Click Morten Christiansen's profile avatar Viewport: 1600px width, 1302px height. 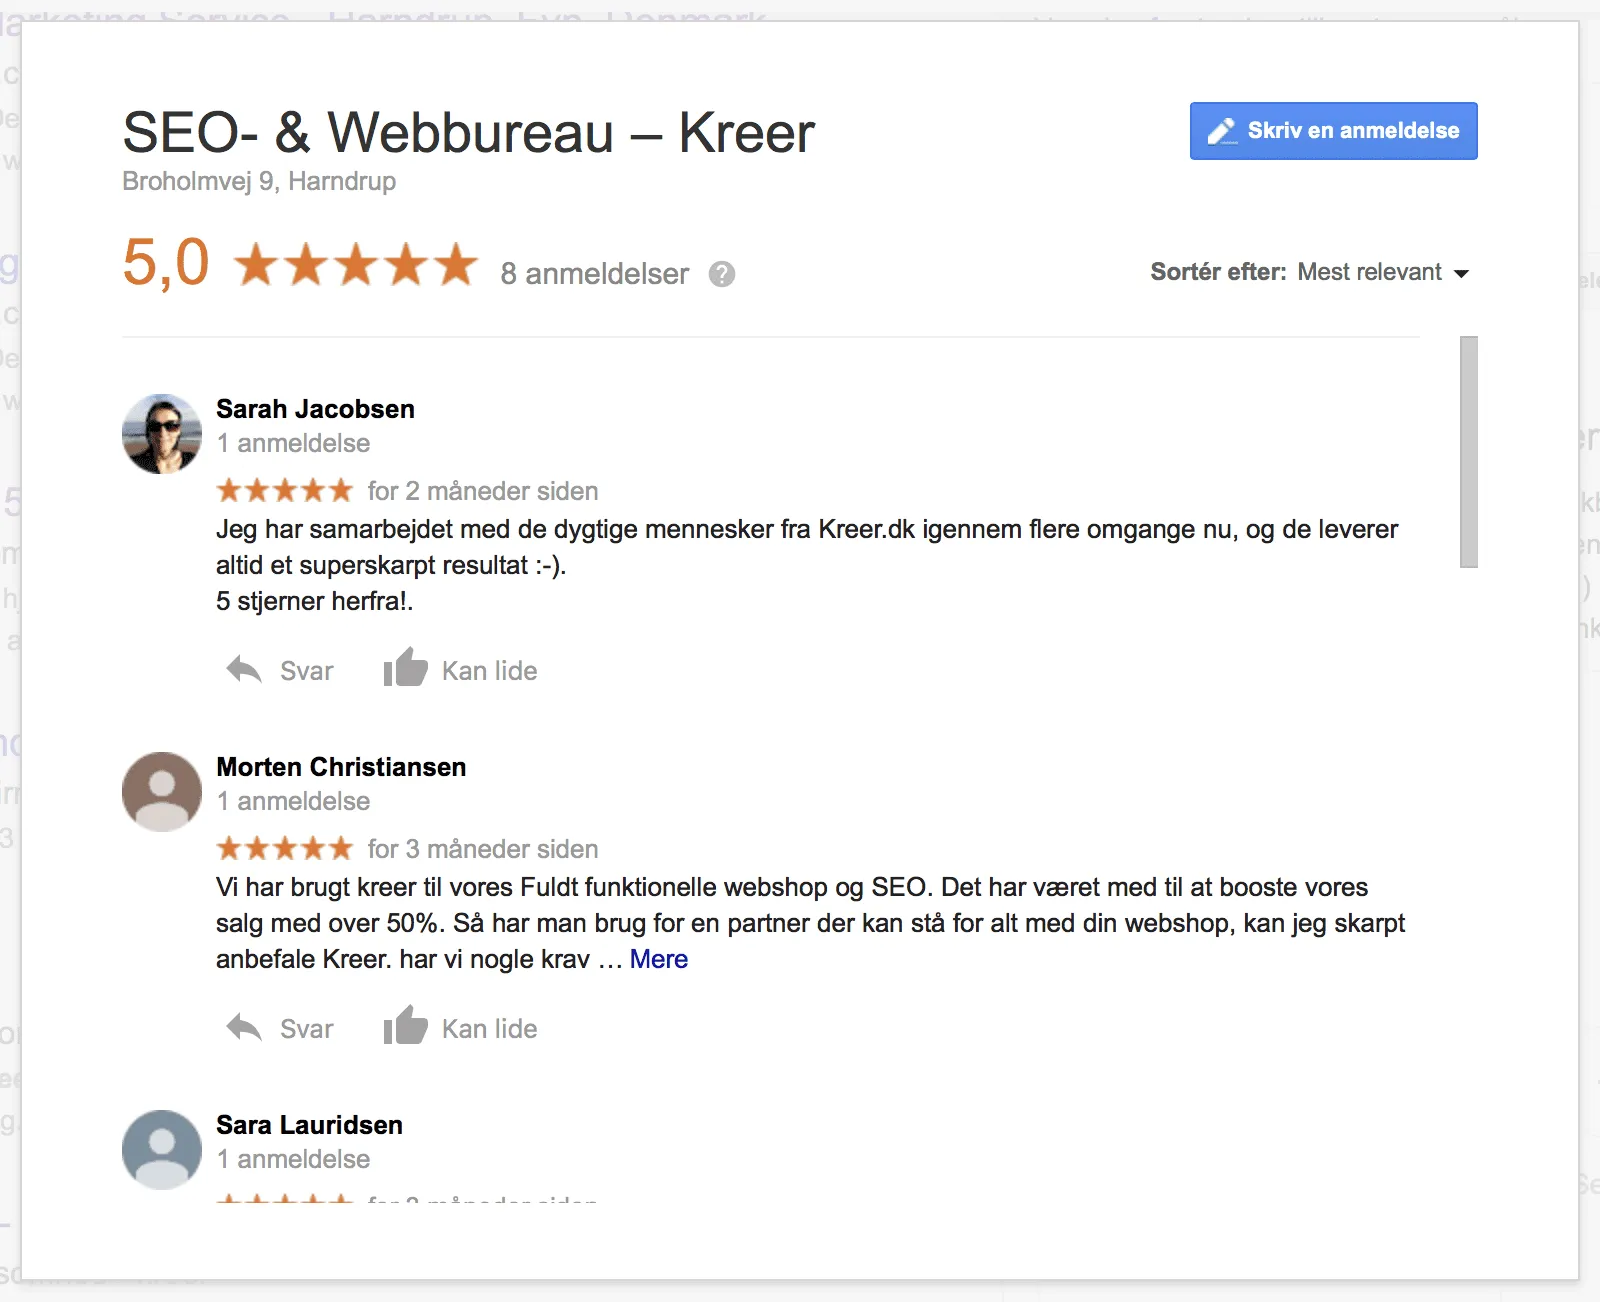(x=160, y=791)
